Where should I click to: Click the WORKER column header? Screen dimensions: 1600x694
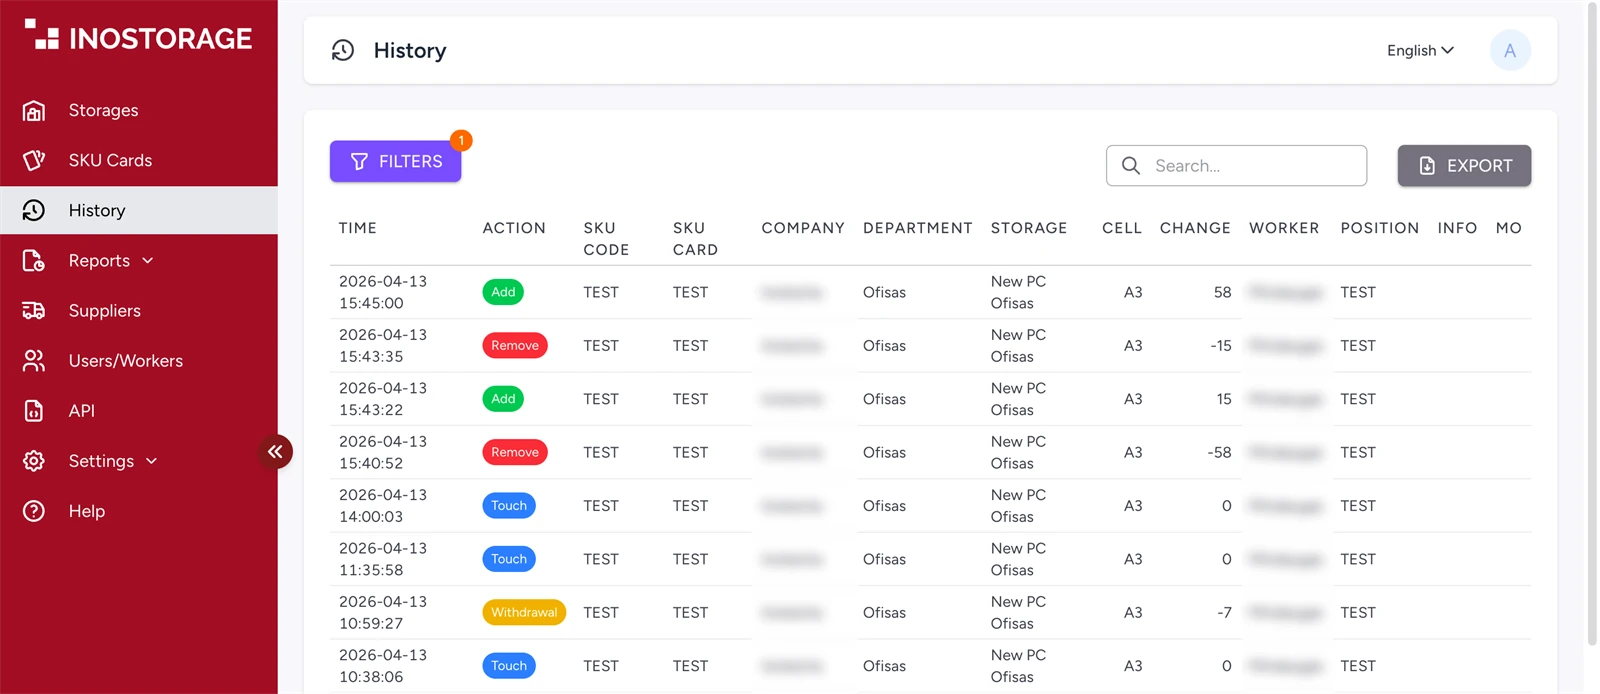tap(1284, 228)
